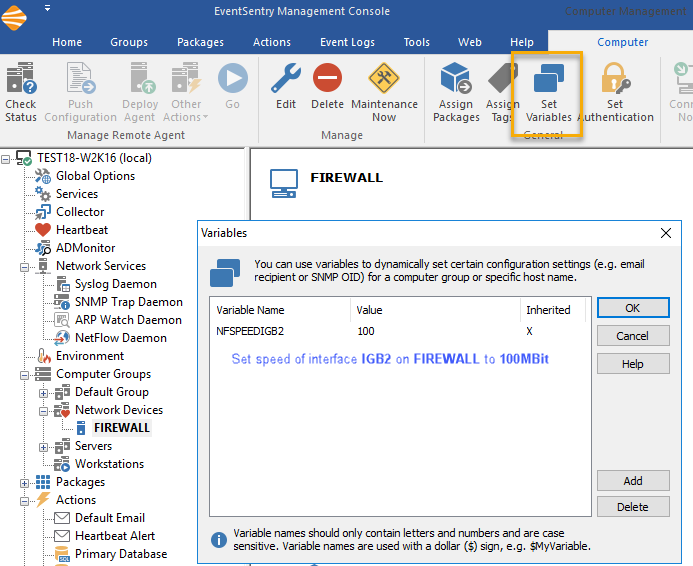
Task: Switch to the Groups tab
Action: coord(129,42)
